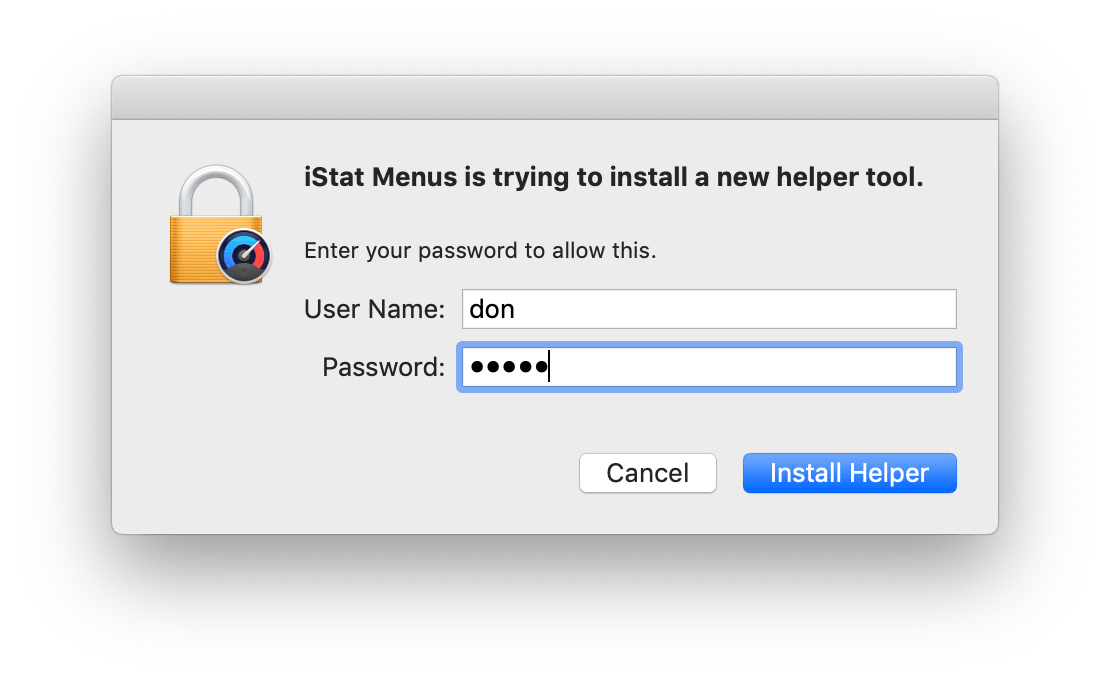Image resolution: width=1110 pixels, height=682 pixels.
Task: Focus the User Name text field
Action: (x=709, y=309)
